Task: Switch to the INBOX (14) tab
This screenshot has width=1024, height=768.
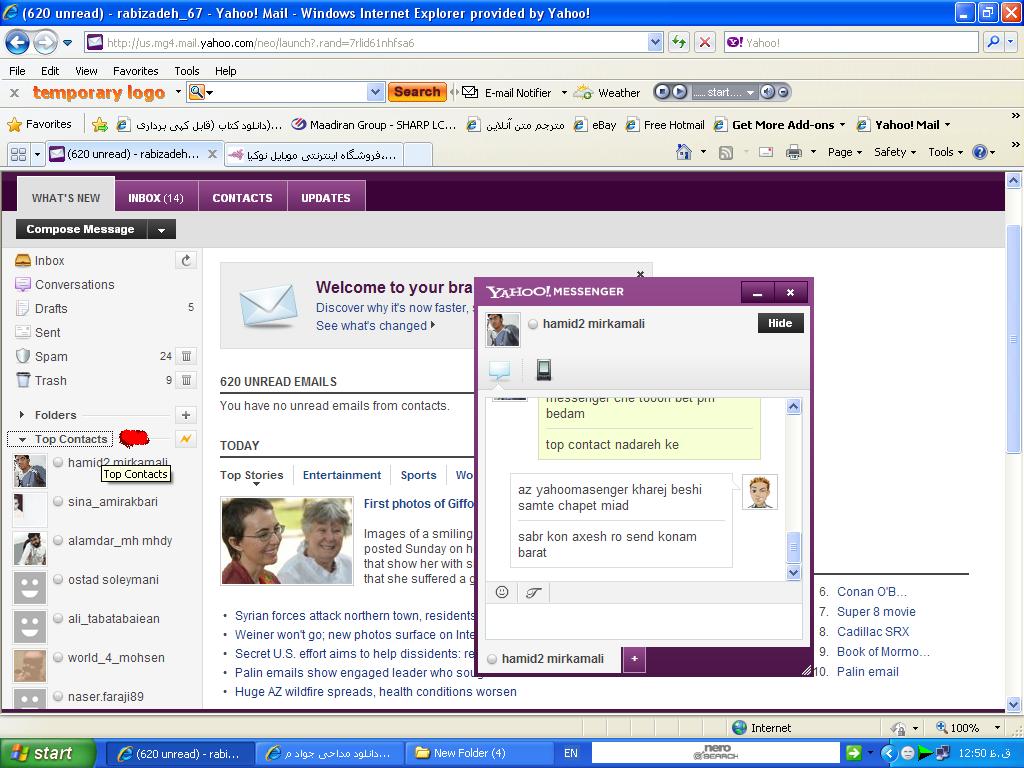Action: point(156,197)
